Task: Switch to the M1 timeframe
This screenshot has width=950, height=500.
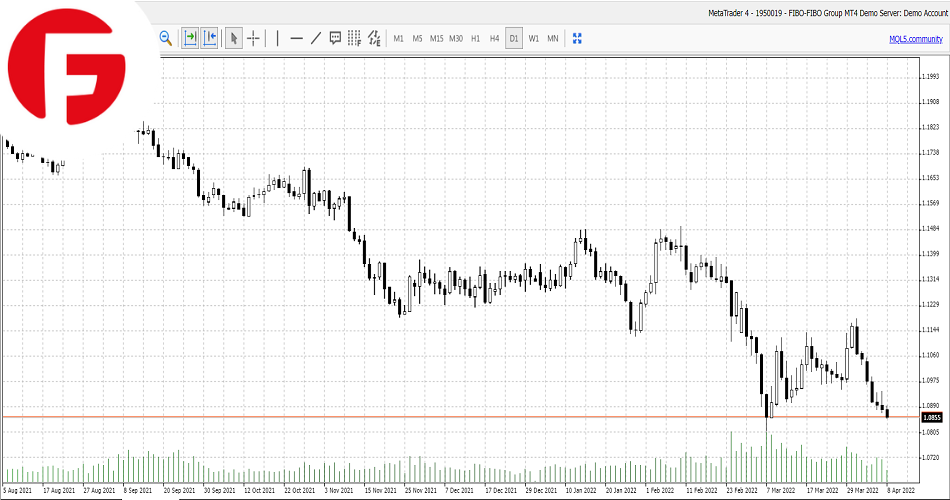Action: pos(398,38)
